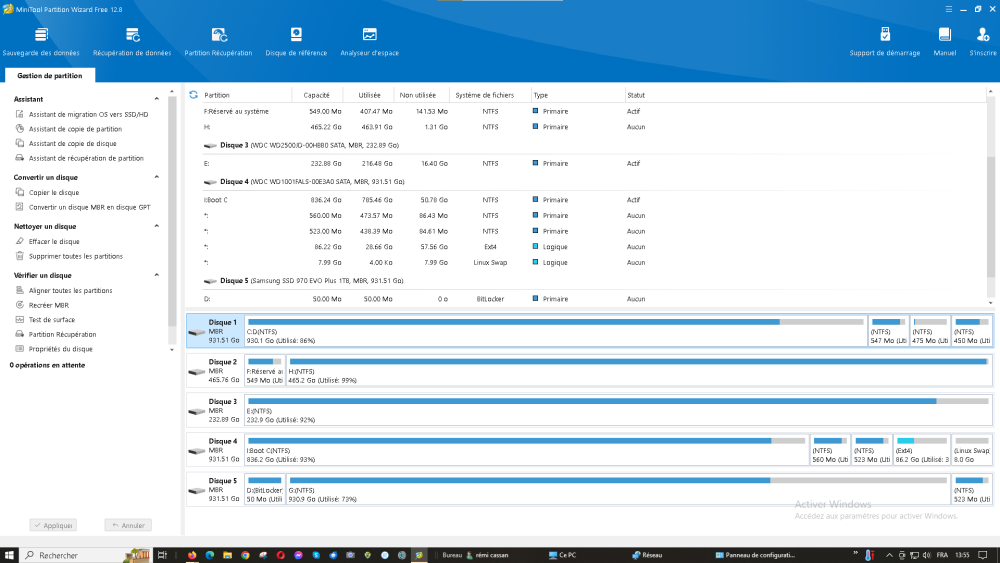This screenshot has height=563, width=1000.
Task: Collapse Convertir un disque section
Action: tap(156, 177)
